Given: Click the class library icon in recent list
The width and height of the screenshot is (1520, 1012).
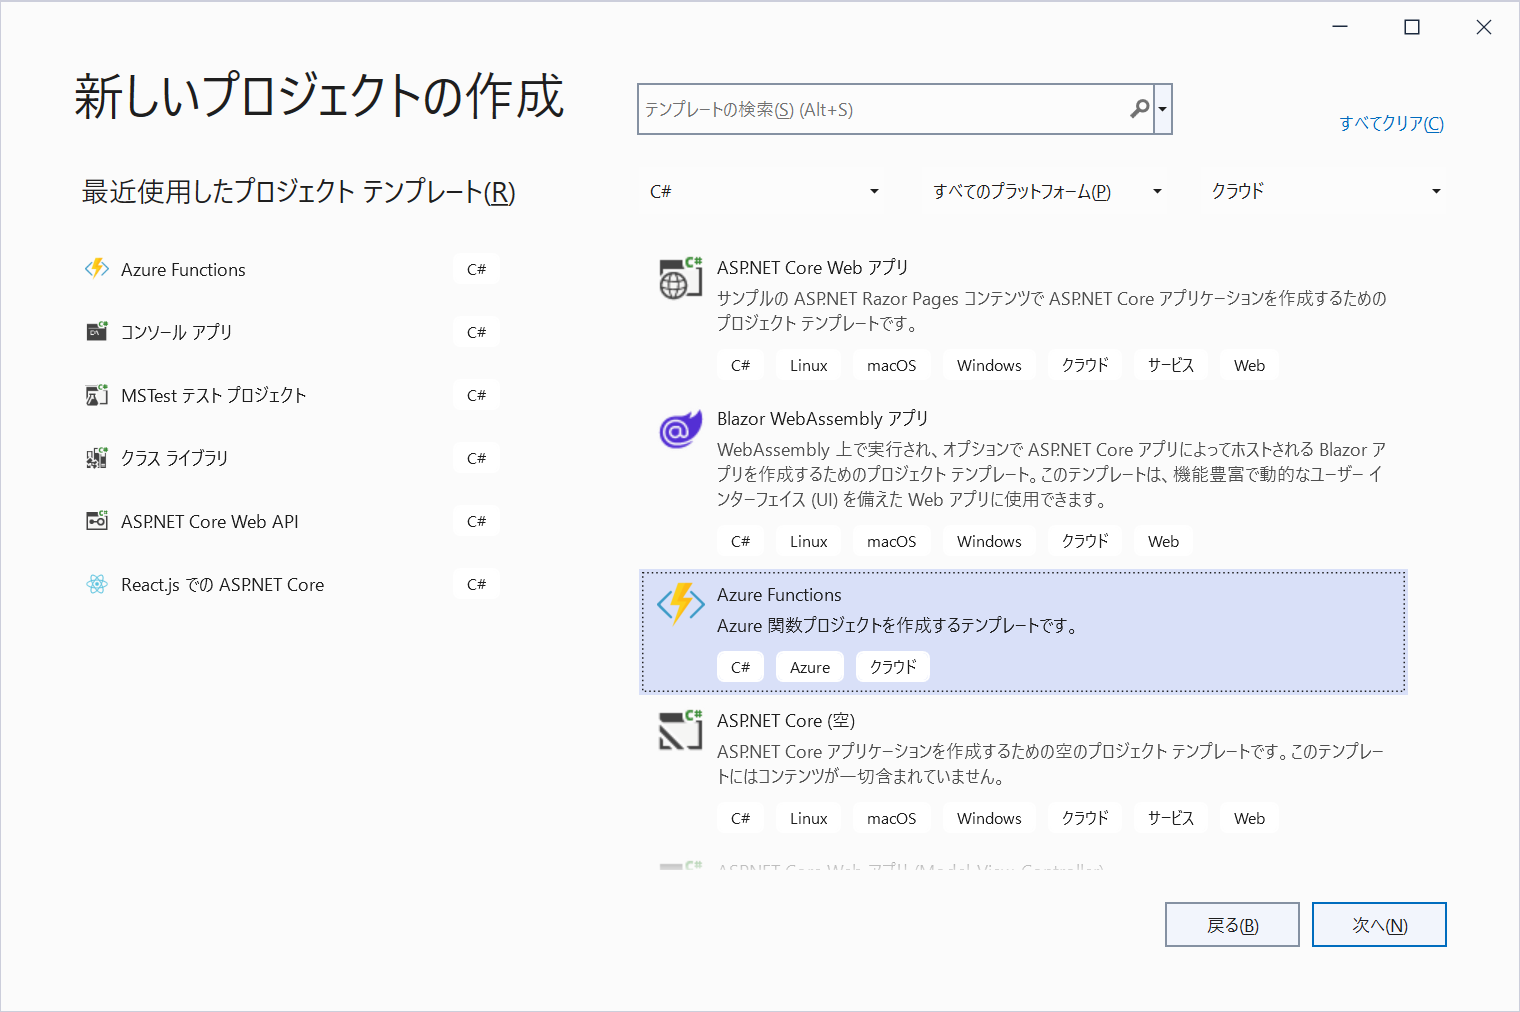Looking at the screenshot, I should tap(97, 458).
